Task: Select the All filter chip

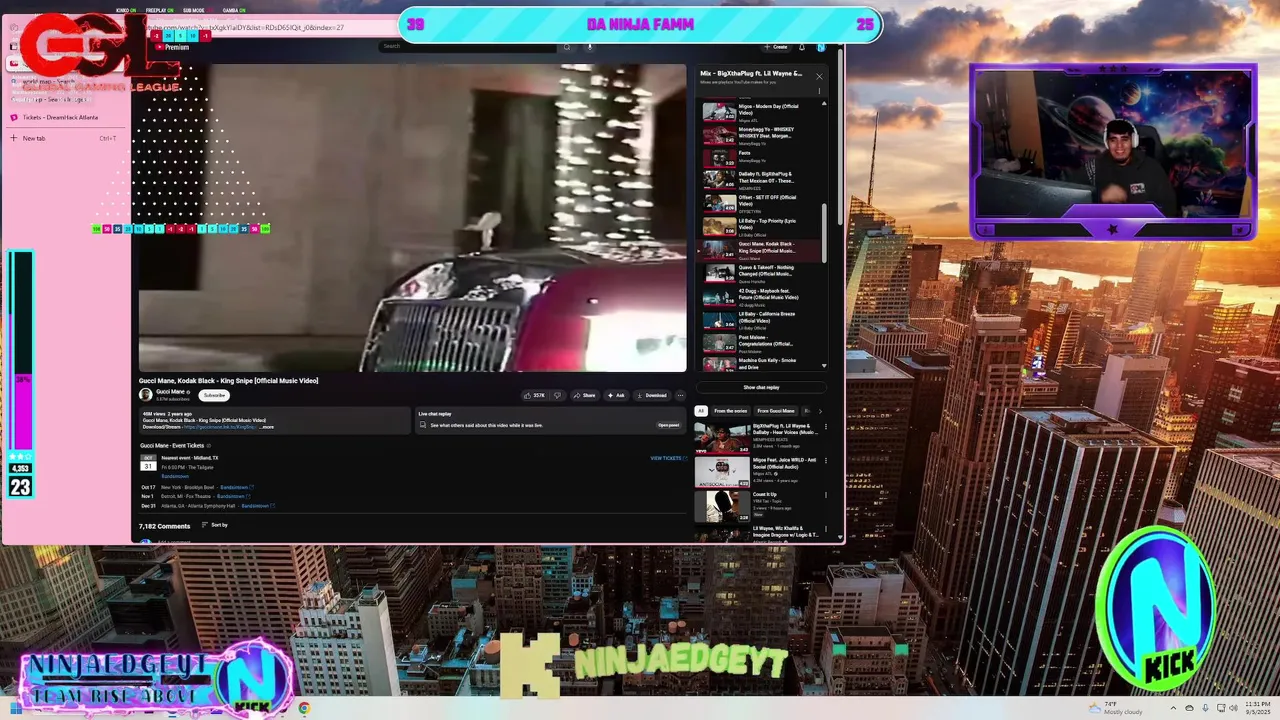Action: point(701,411)
